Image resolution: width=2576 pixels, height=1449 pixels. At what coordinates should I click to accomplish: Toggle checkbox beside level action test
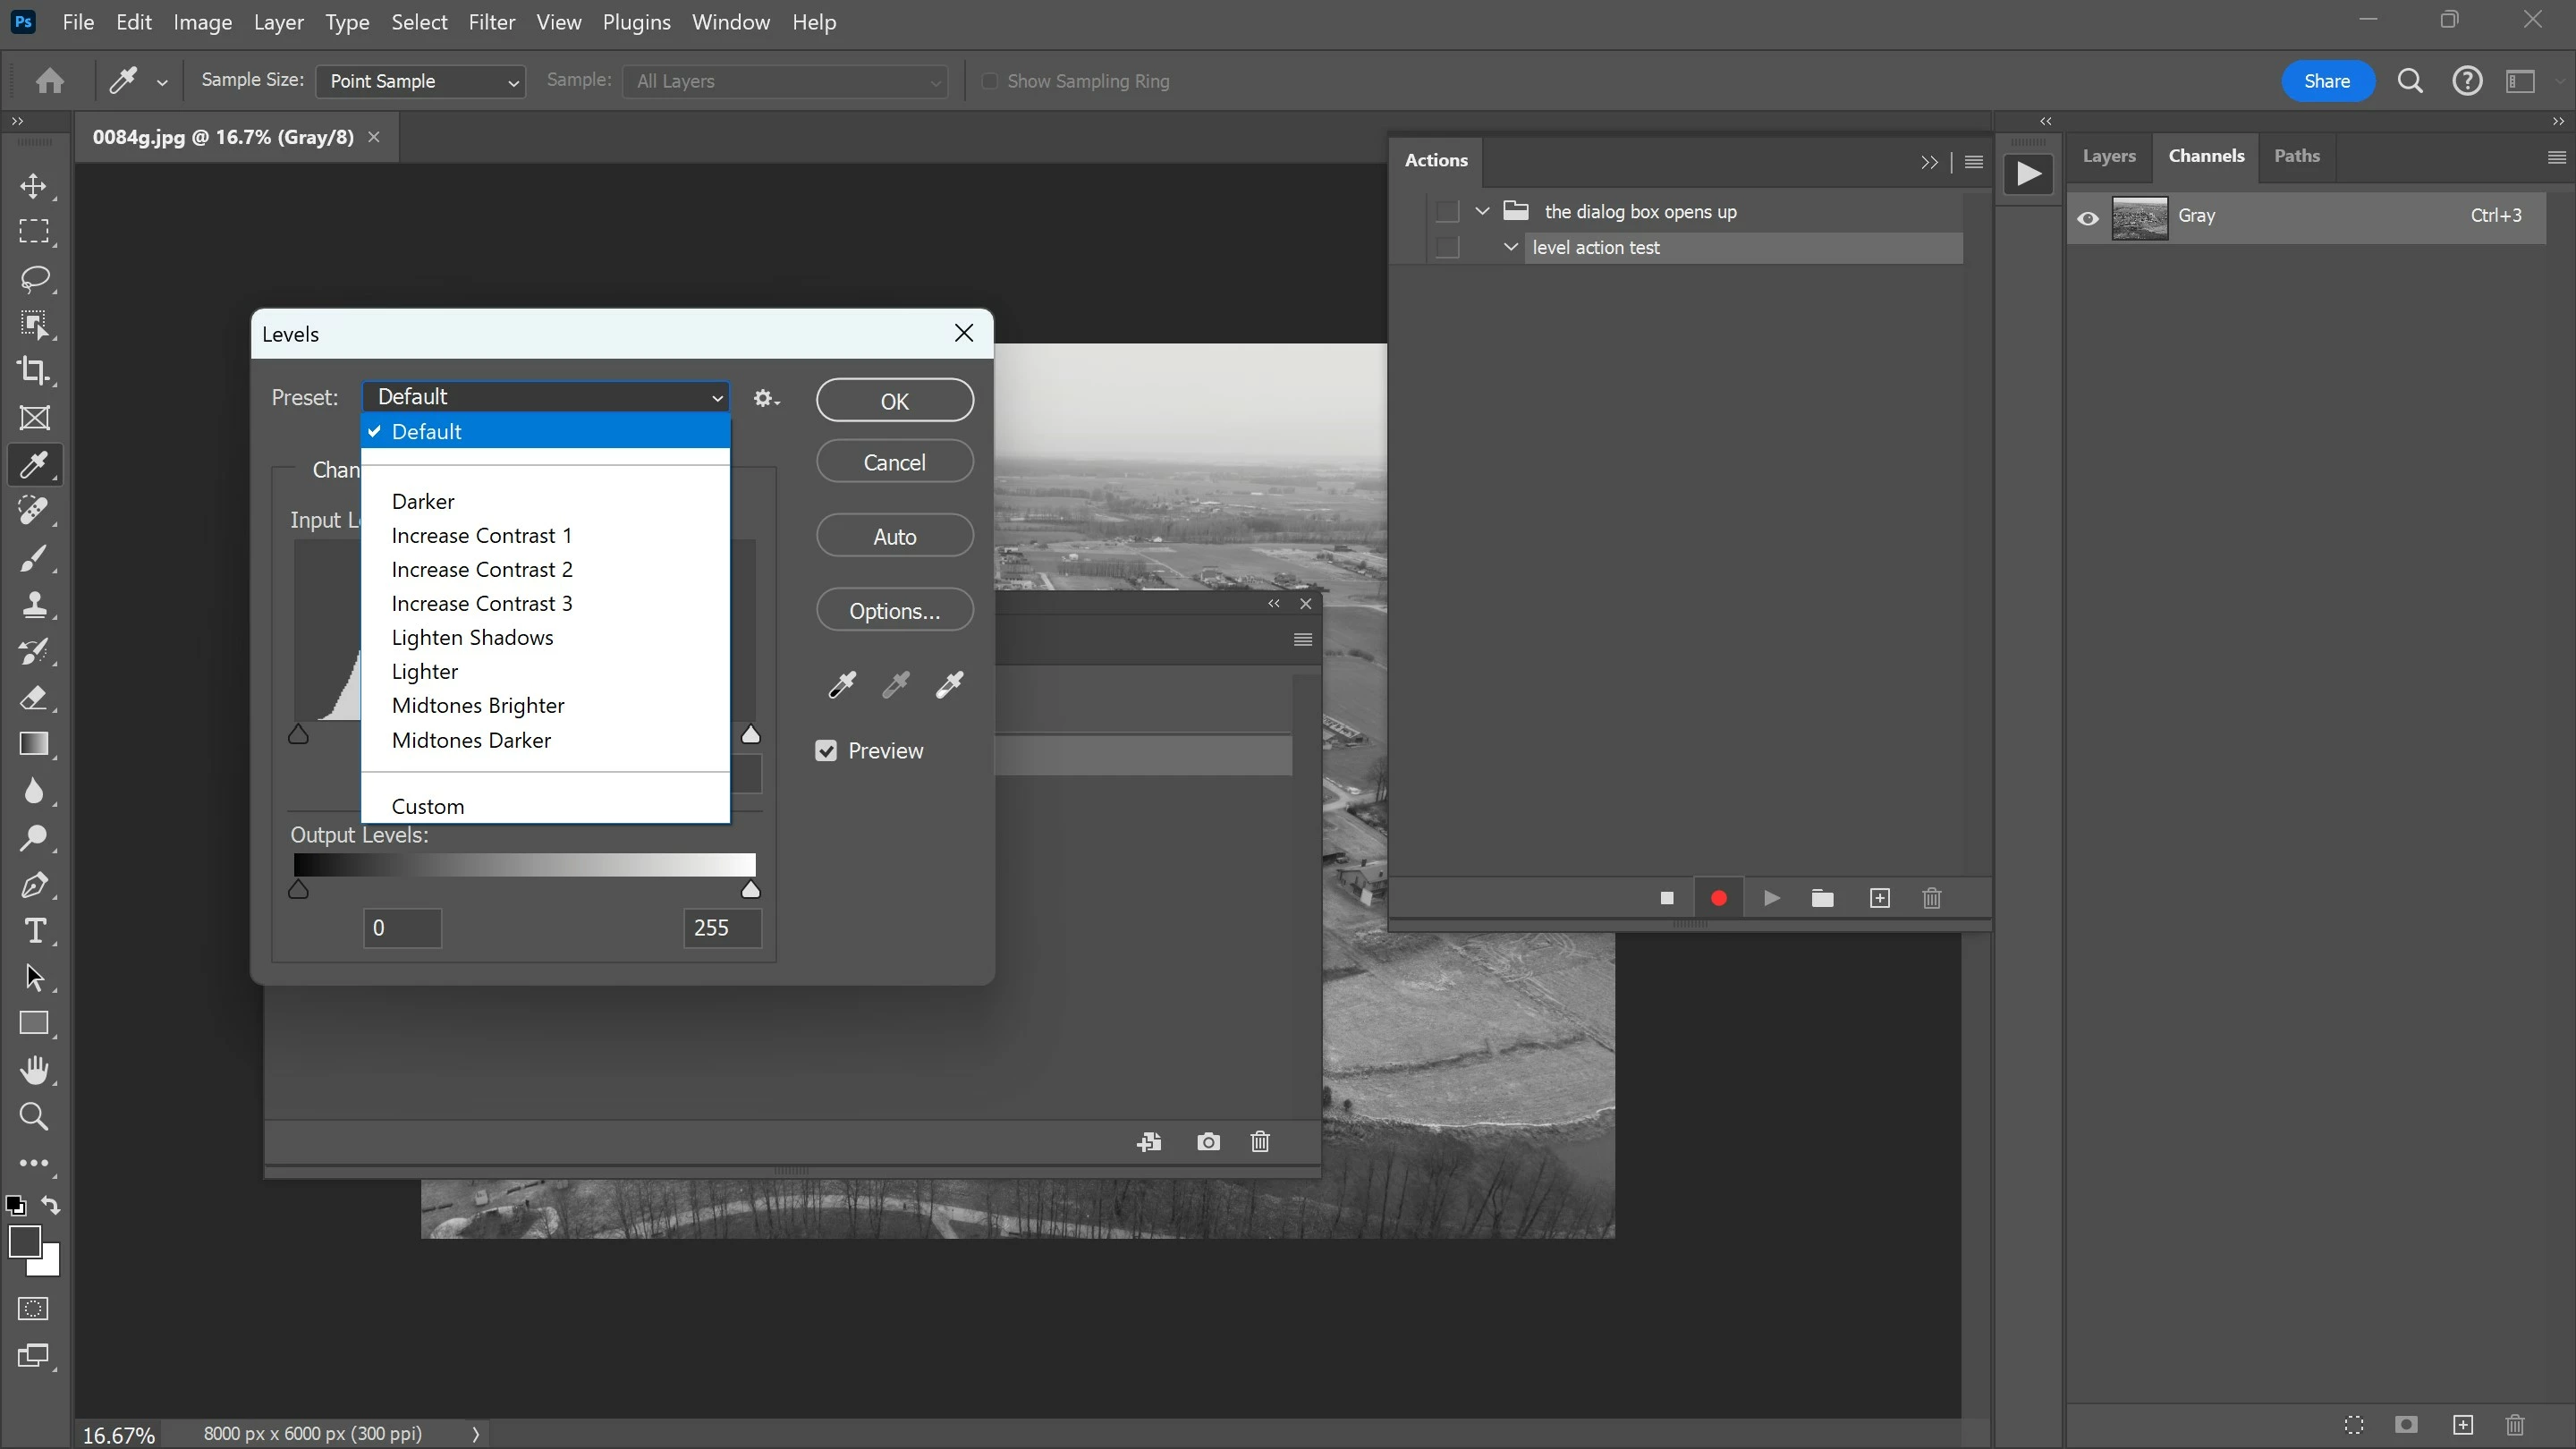point(1446,248)
